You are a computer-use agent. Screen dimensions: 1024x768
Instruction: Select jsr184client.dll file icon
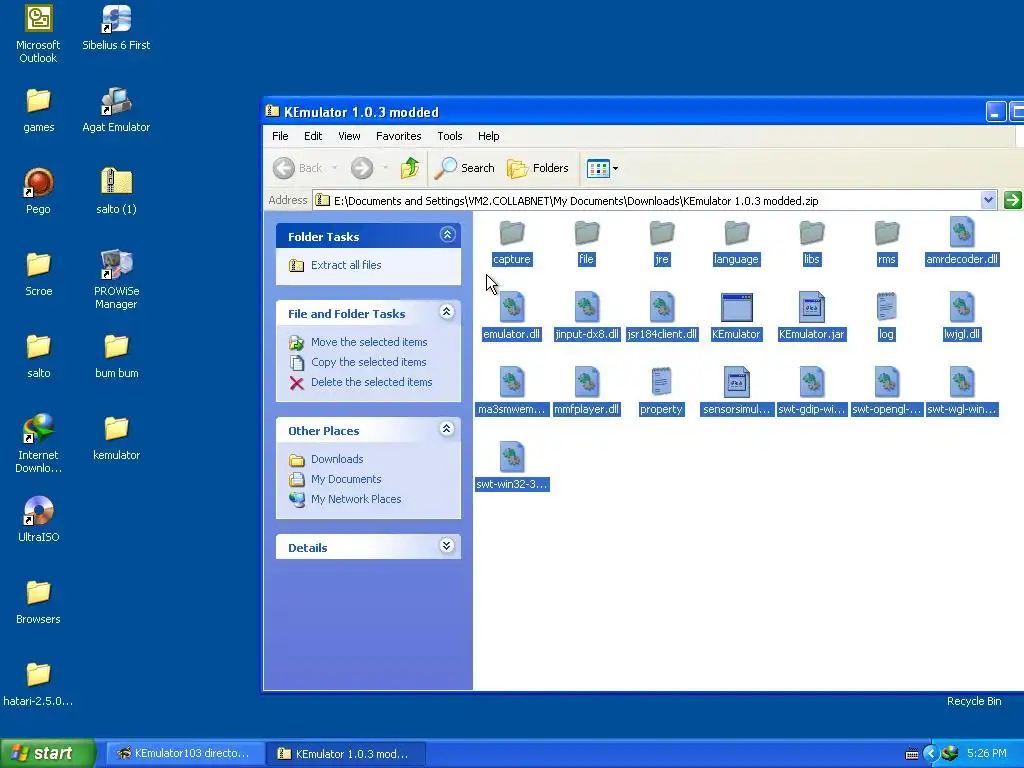pos(662,307)
